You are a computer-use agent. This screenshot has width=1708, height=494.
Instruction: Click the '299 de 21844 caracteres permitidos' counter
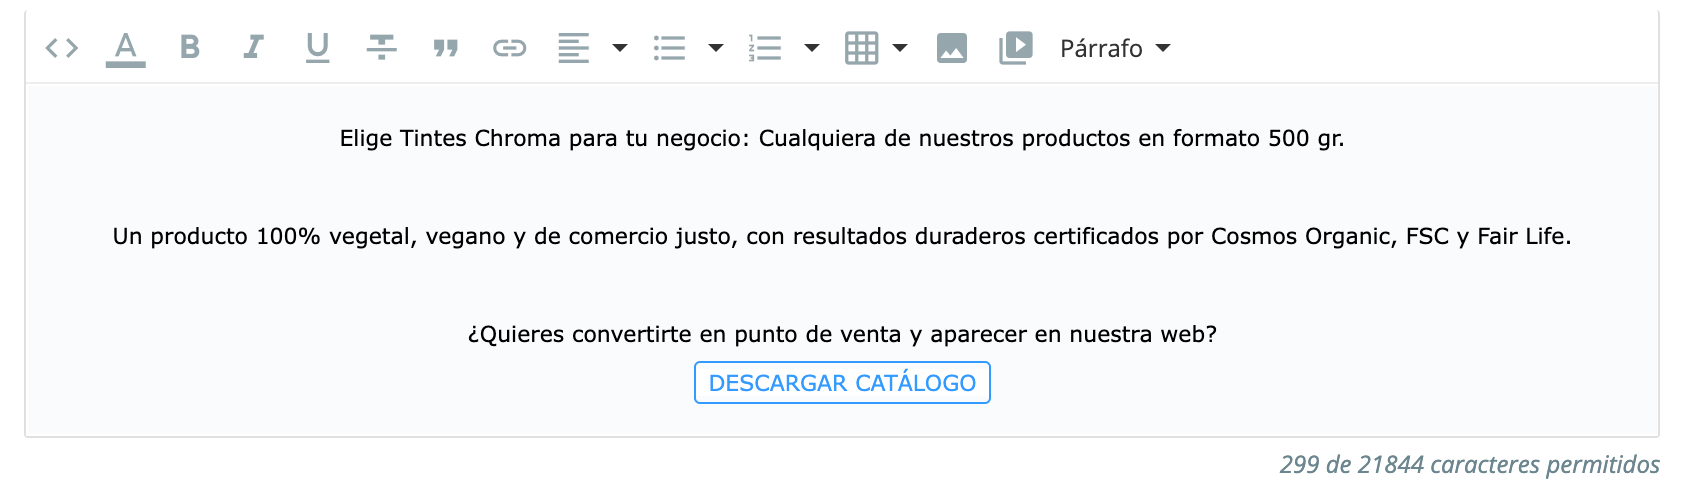1469,465
